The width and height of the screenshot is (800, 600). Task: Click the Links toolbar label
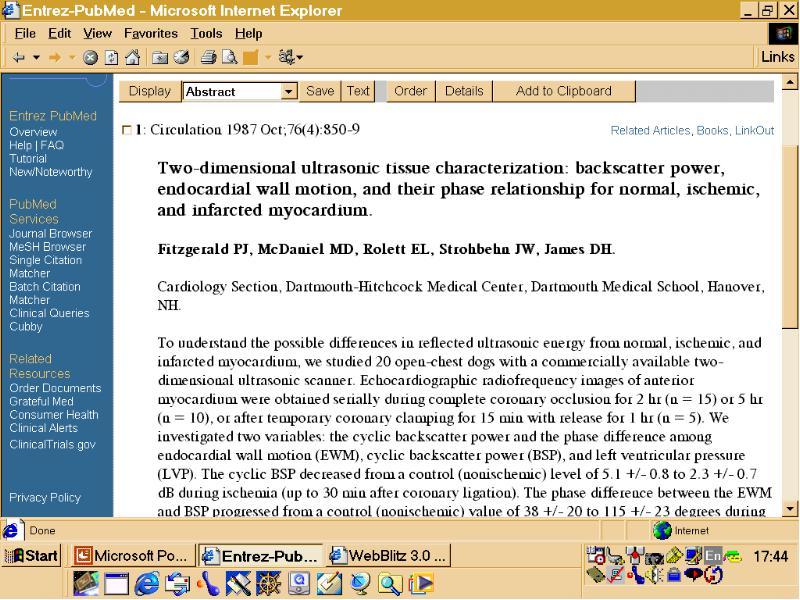tap(778, 57)
